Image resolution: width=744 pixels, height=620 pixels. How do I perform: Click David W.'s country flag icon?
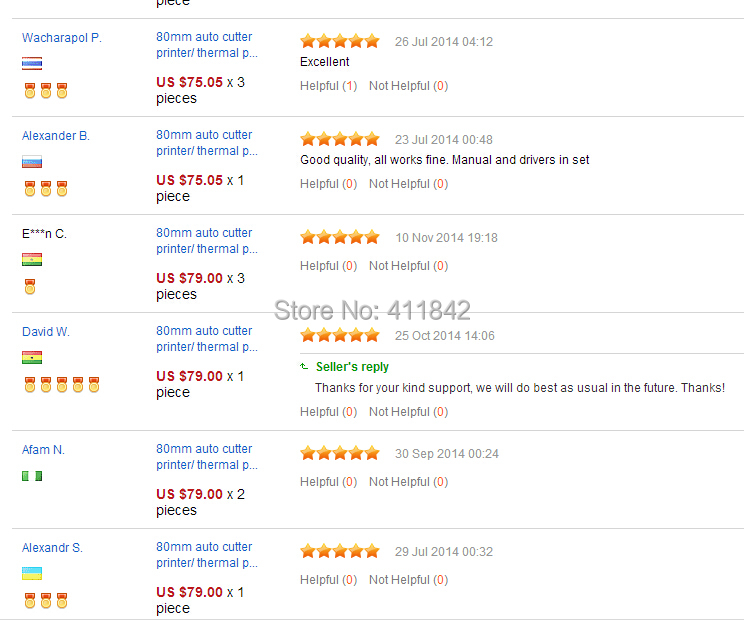pyautogui.click(x=32, y=357)
